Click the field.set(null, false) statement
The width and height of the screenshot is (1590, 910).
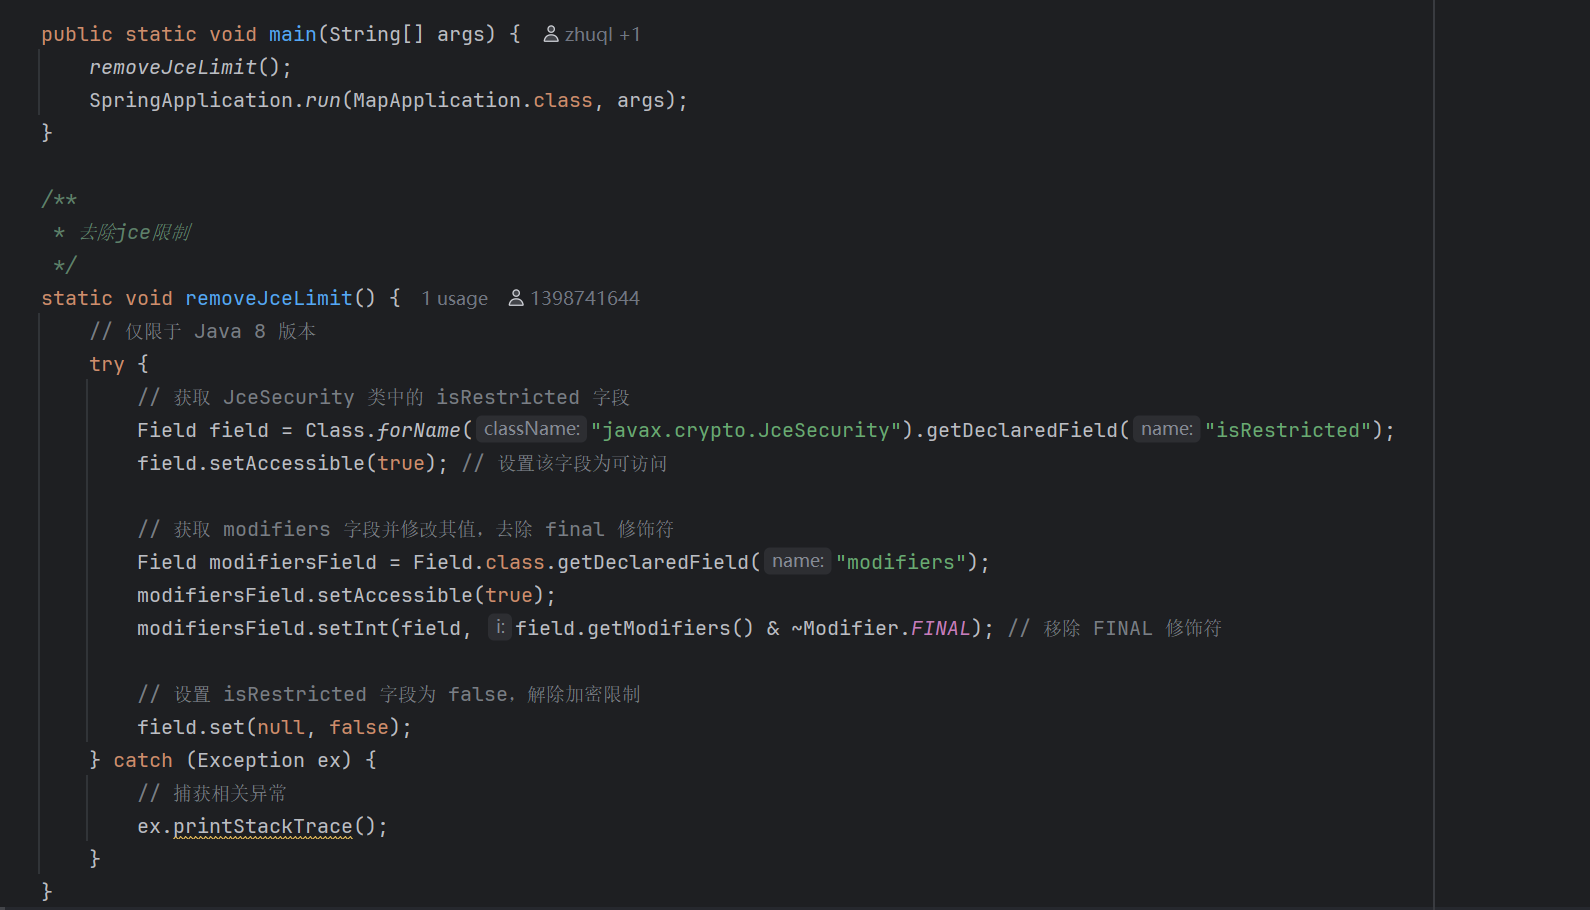click(x=274, y=728)
